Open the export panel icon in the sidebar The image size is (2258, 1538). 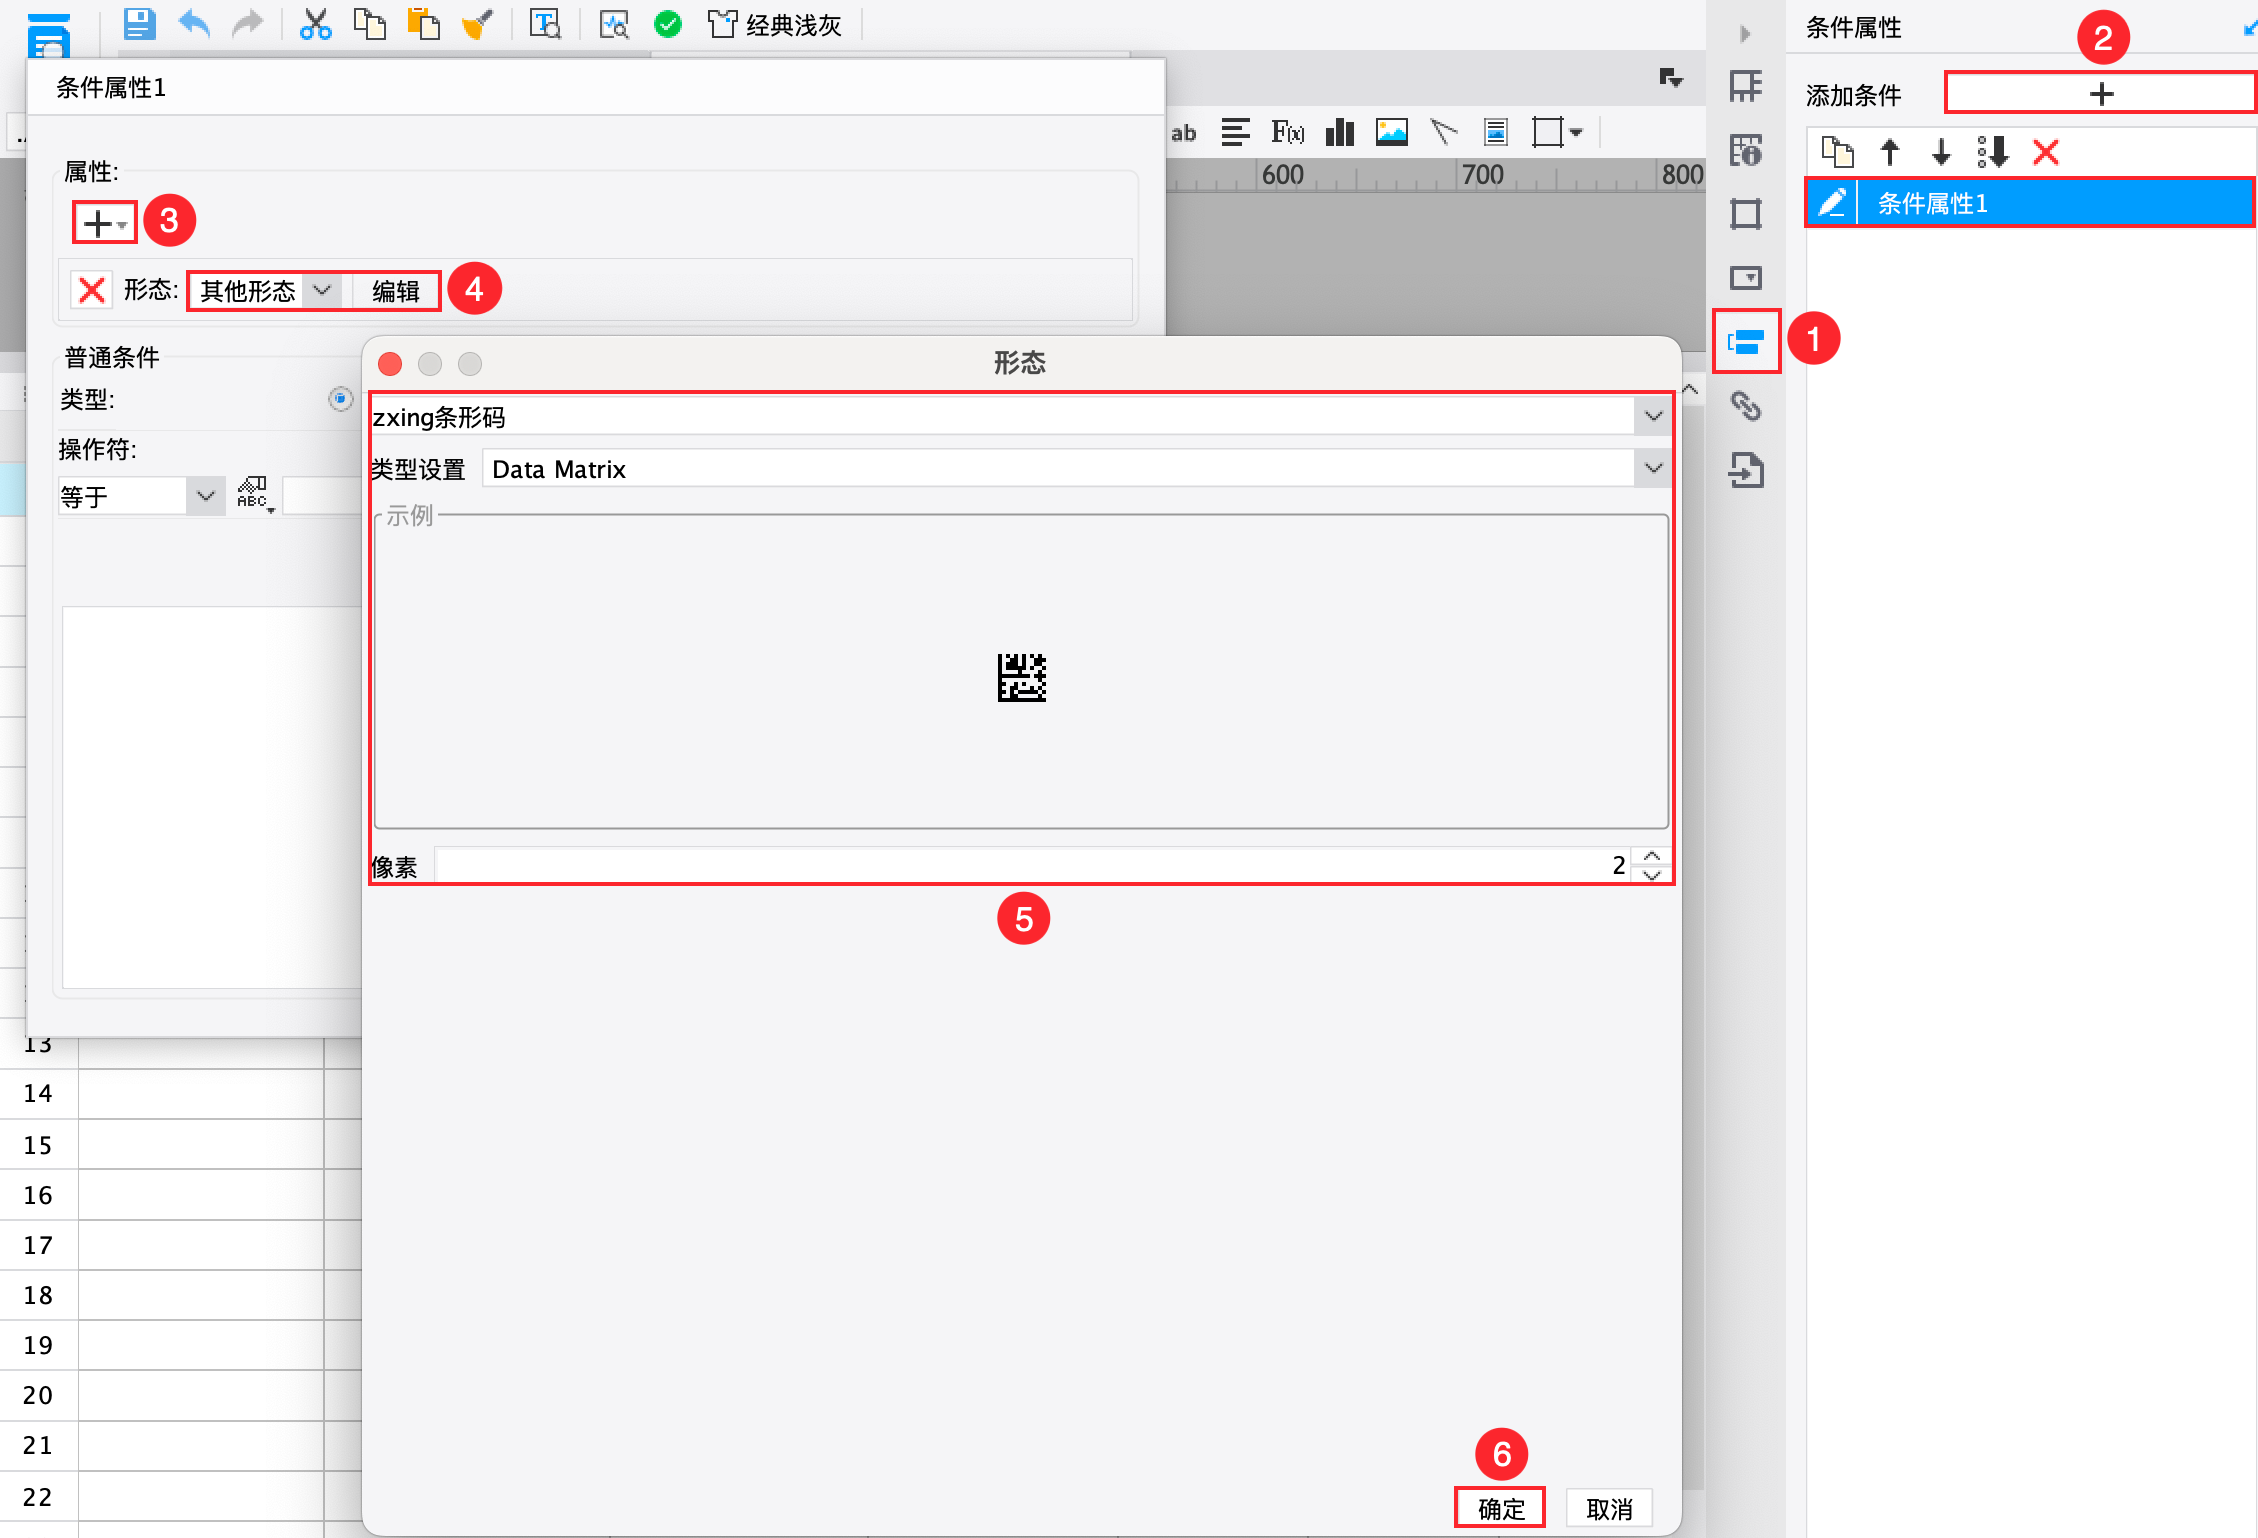(1746, 470)
